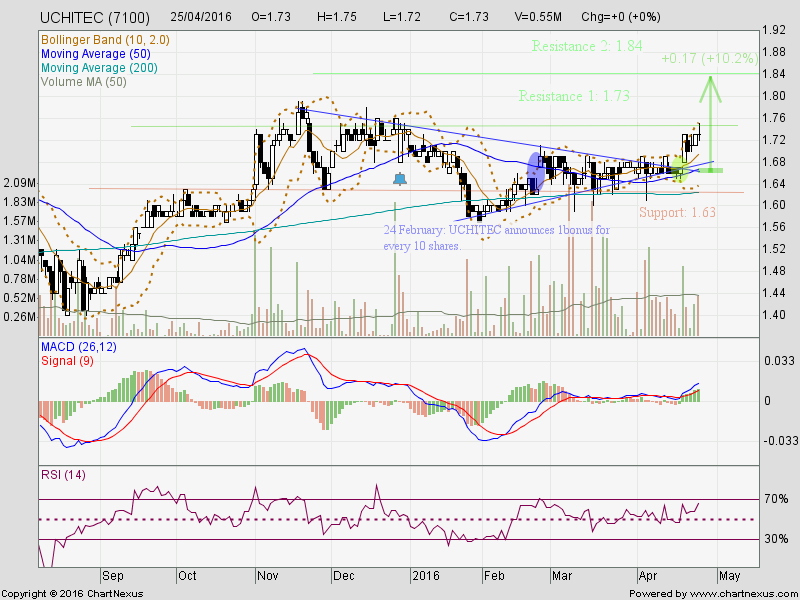The height and width of the screenshot is (600, 800).
Task: Click the May label on time axis
Action: (x=729, y=576)
